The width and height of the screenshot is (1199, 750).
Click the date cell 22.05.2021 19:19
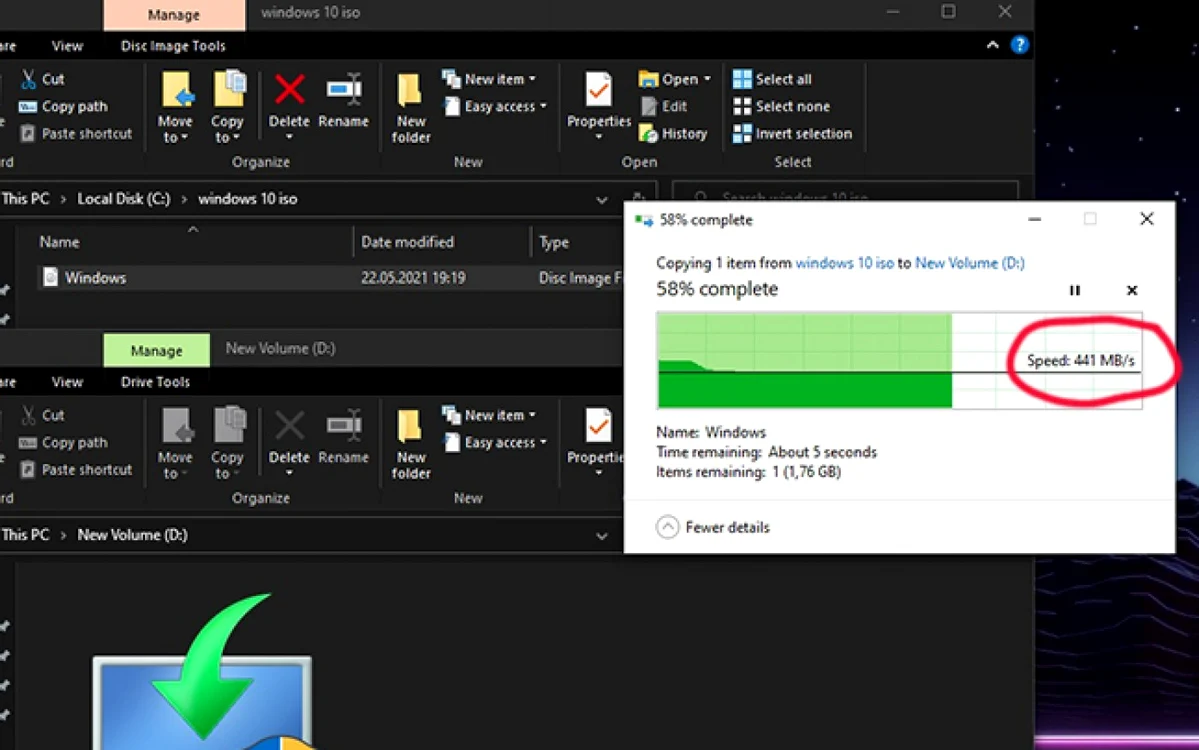tap(413, 278)
